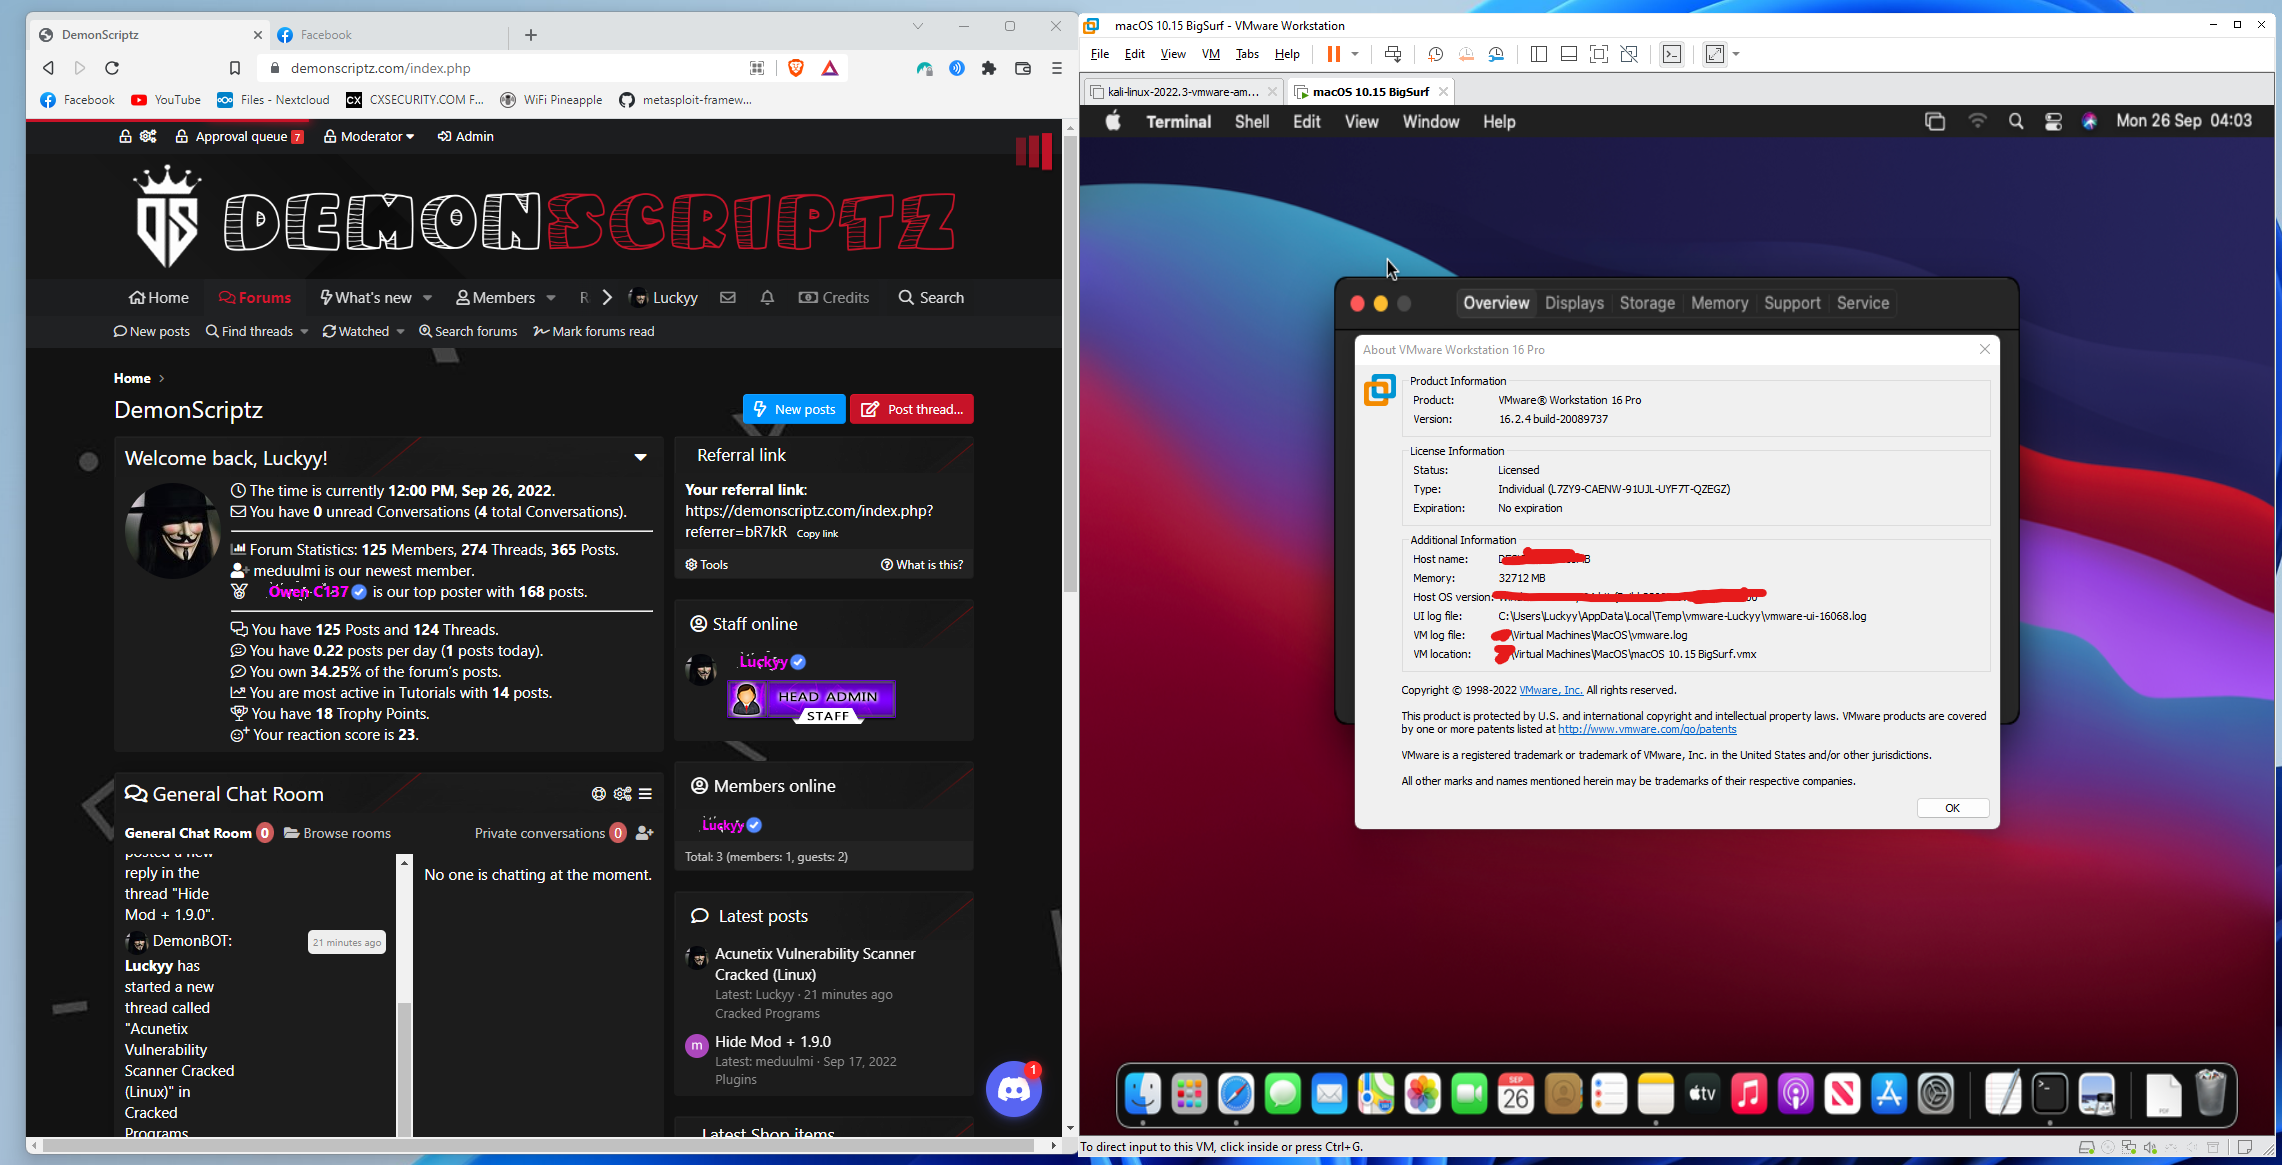Image resolution: width=2282 pixels, height=1165 pixels.
Task: Open browser extensions puzzle icon
Action: tap(989, 68)
